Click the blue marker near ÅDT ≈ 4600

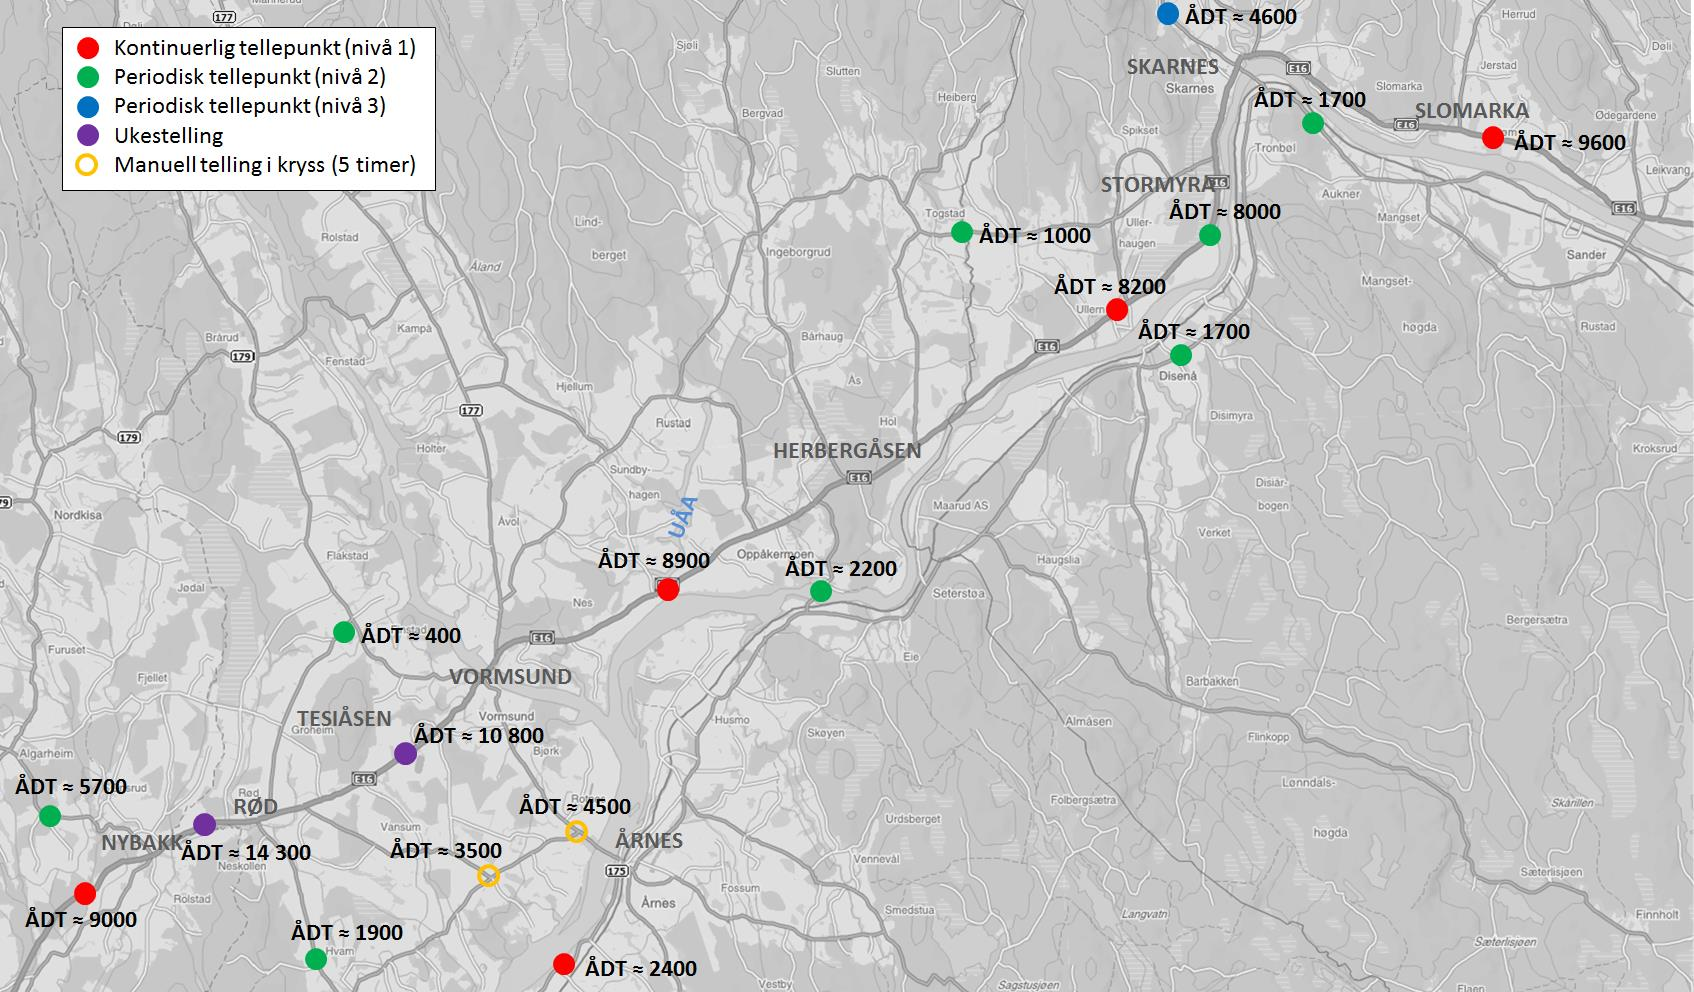click(1167, 14)
